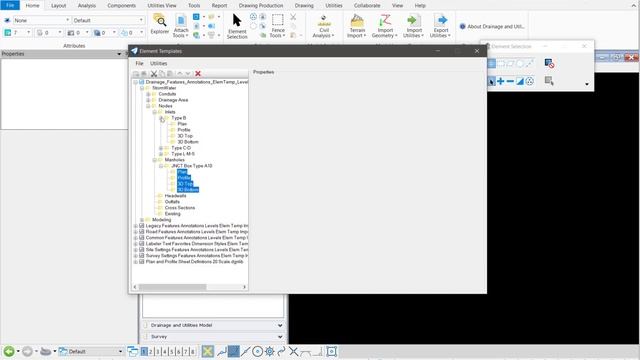Image resolution: width=640 pixels, height=360 pixels.
Task: Open Fence Tools in the ribbon
Action: [278, 26]
